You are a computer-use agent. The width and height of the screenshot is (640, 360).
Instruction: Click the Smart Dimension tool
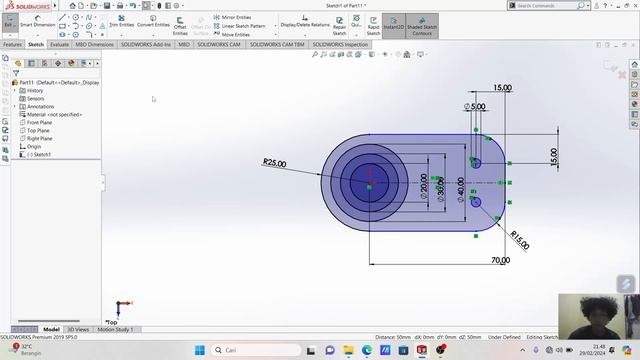(38, 21)
